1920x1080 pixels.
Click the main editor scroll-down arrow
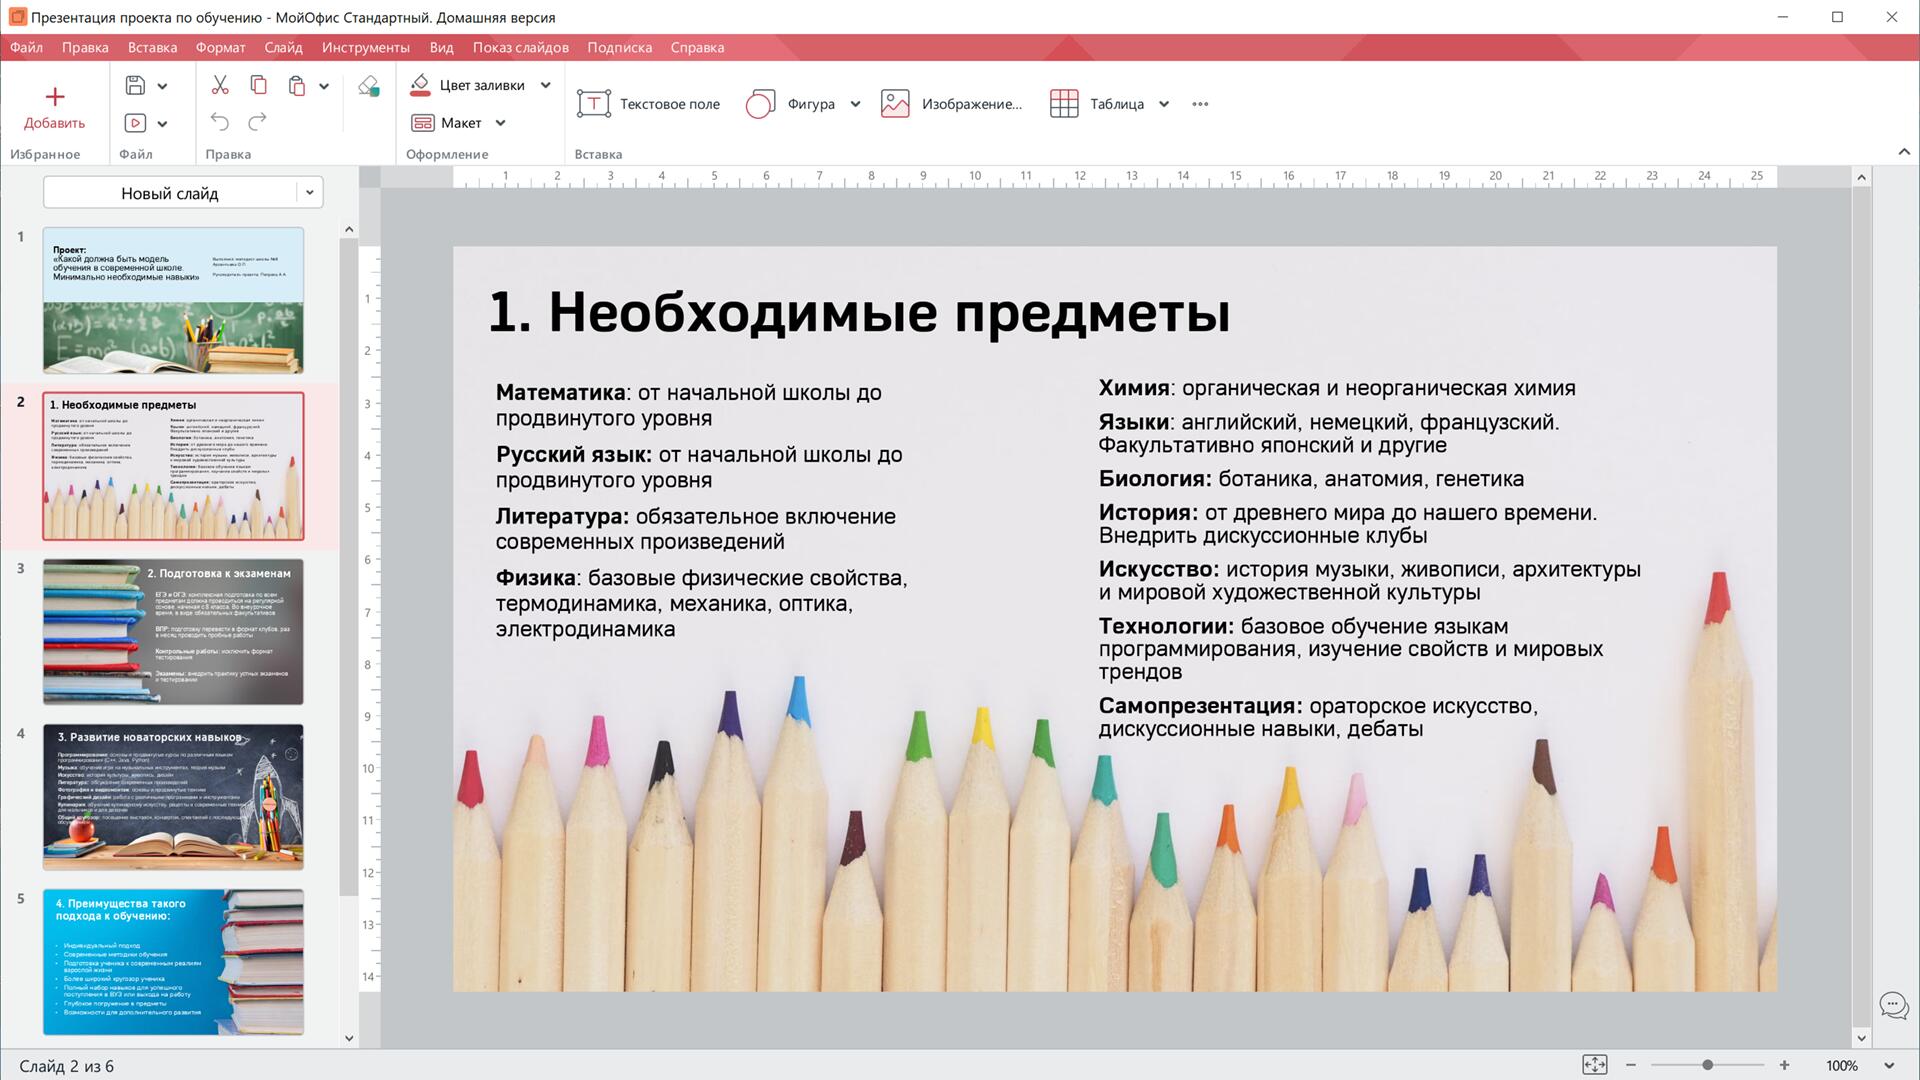click(1861, 1038)
